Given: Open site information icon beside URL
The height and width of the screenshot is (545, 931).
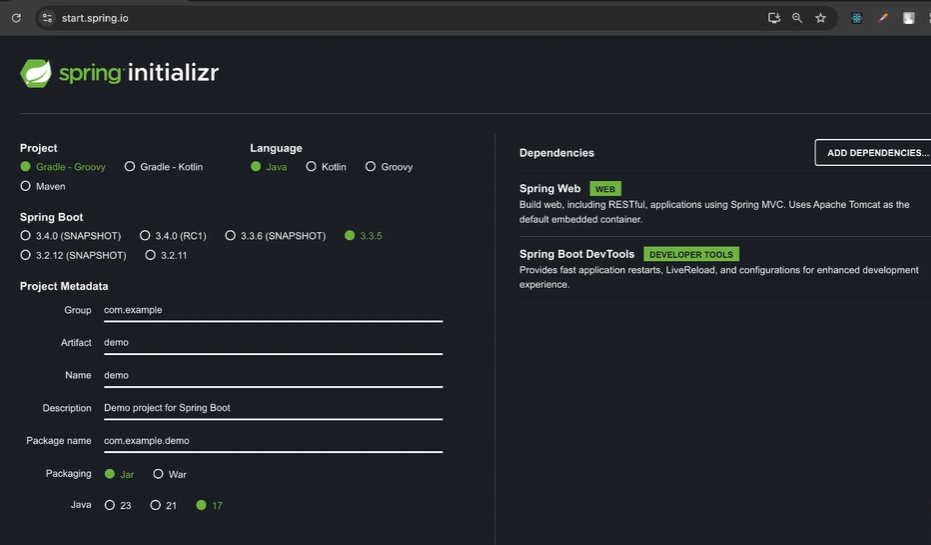Looking at the screenshot, I should [x=48, y=18].
